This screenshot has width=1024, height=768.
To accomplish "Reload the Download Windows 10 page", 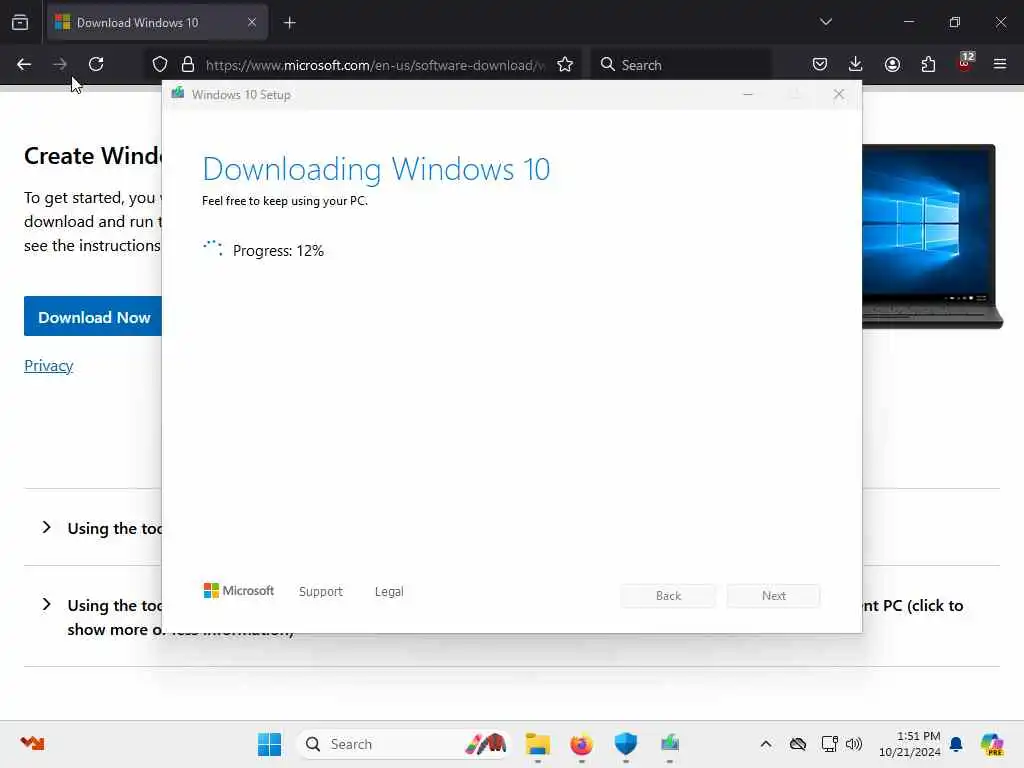I will [96, 64].
